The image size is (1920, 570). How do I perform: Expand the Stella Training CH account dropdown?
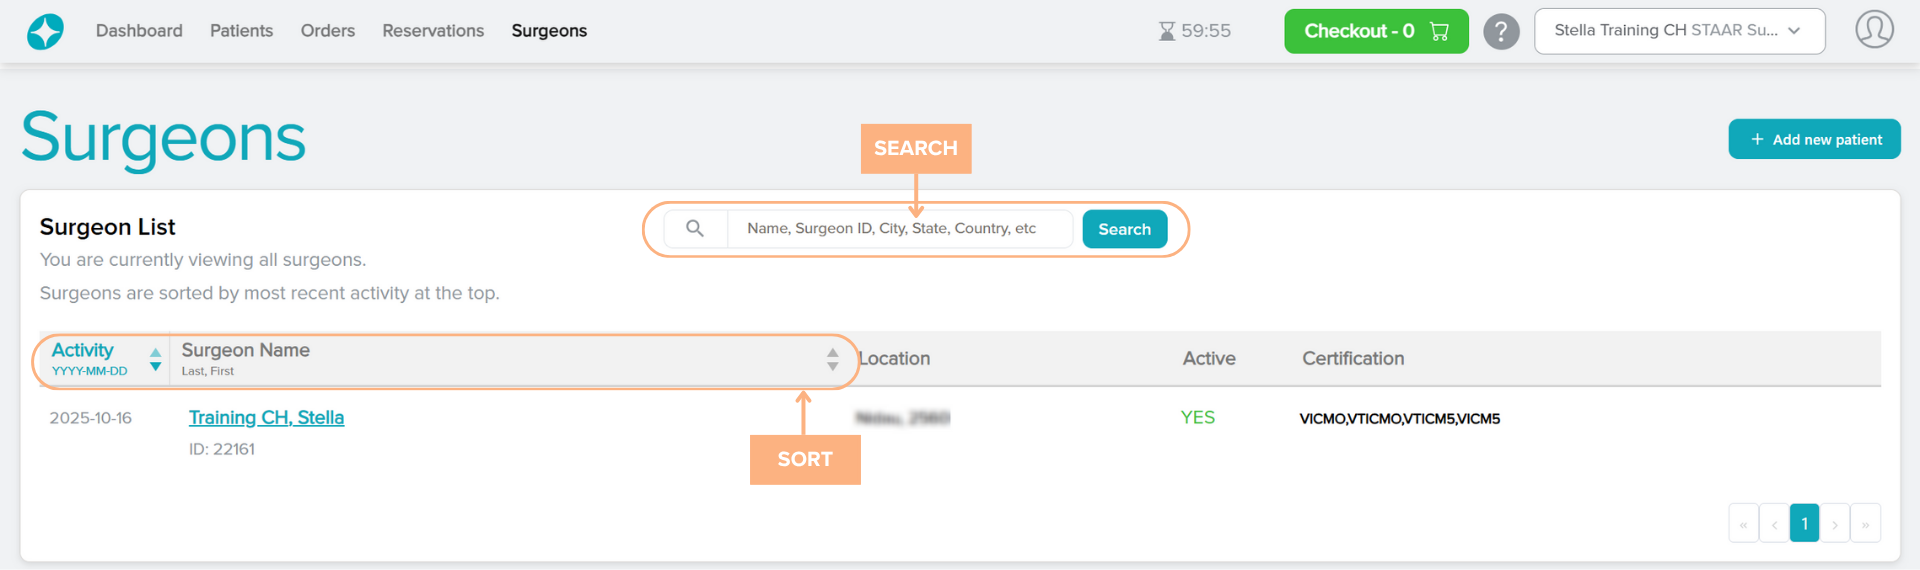pyautogui.click(x=1679, y=31)
